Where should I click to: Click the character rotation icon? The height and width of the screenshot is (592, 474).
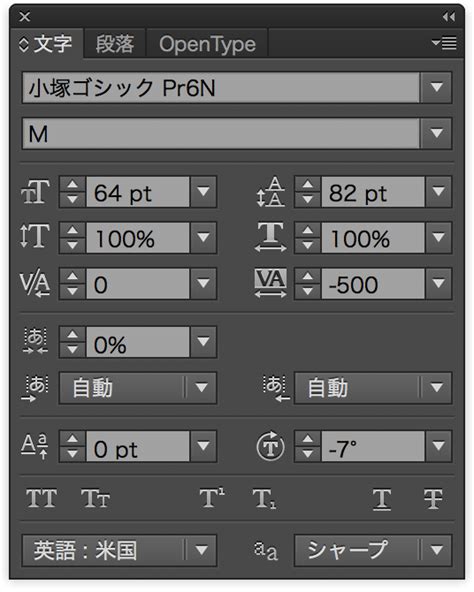[270, 446]
